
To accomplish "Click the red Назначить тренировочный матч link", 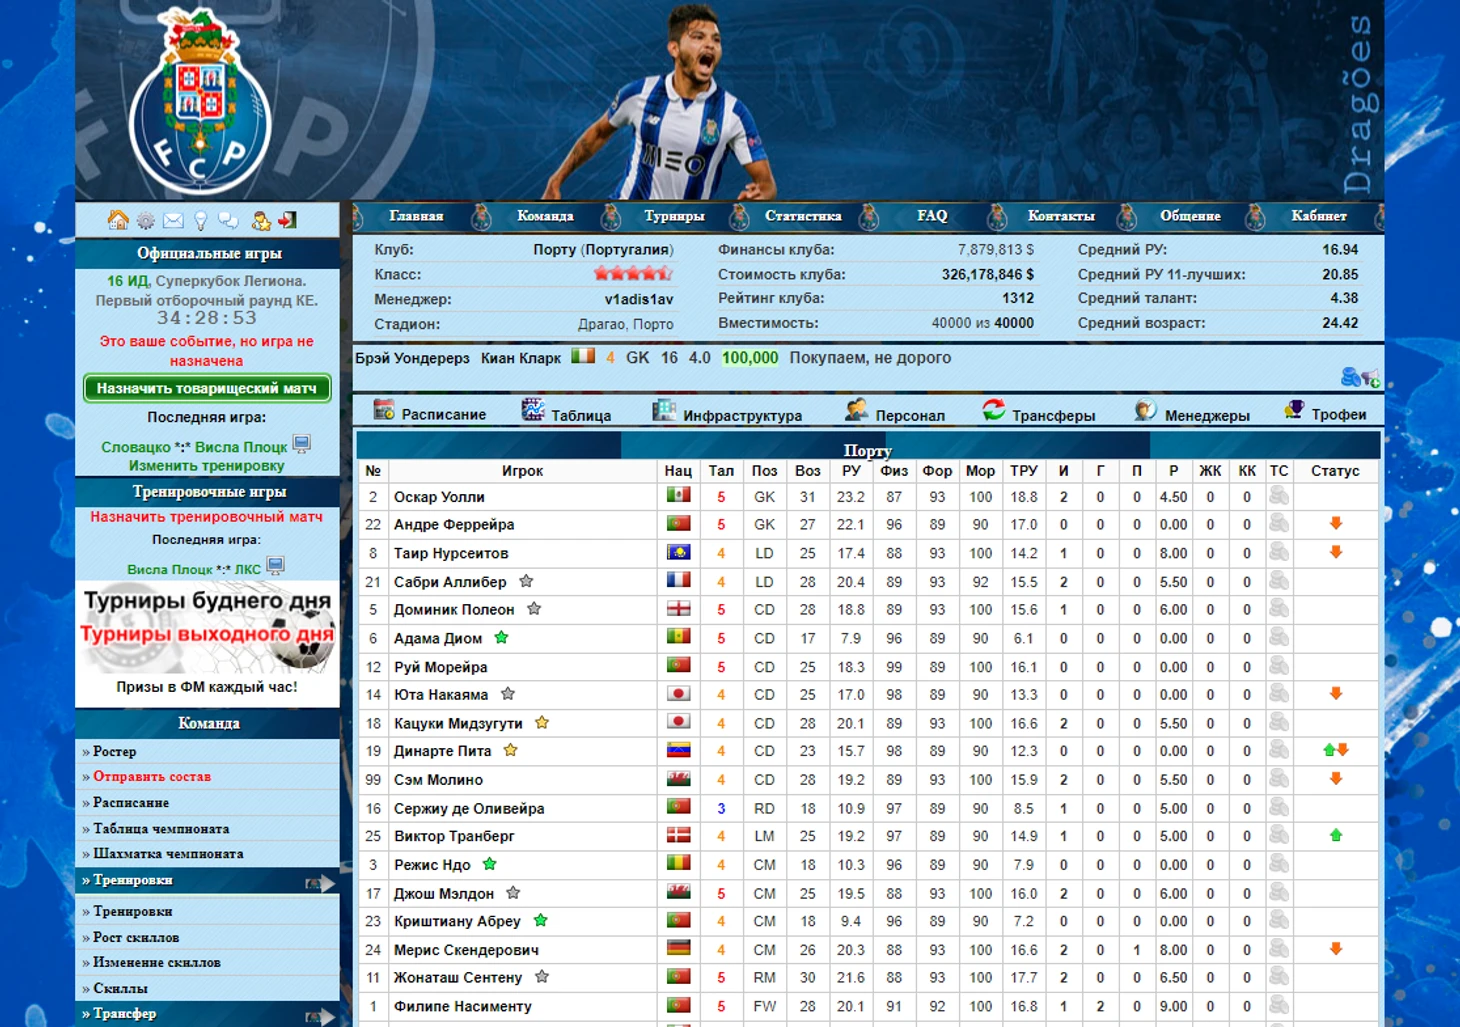I will (x=207, y=517).
